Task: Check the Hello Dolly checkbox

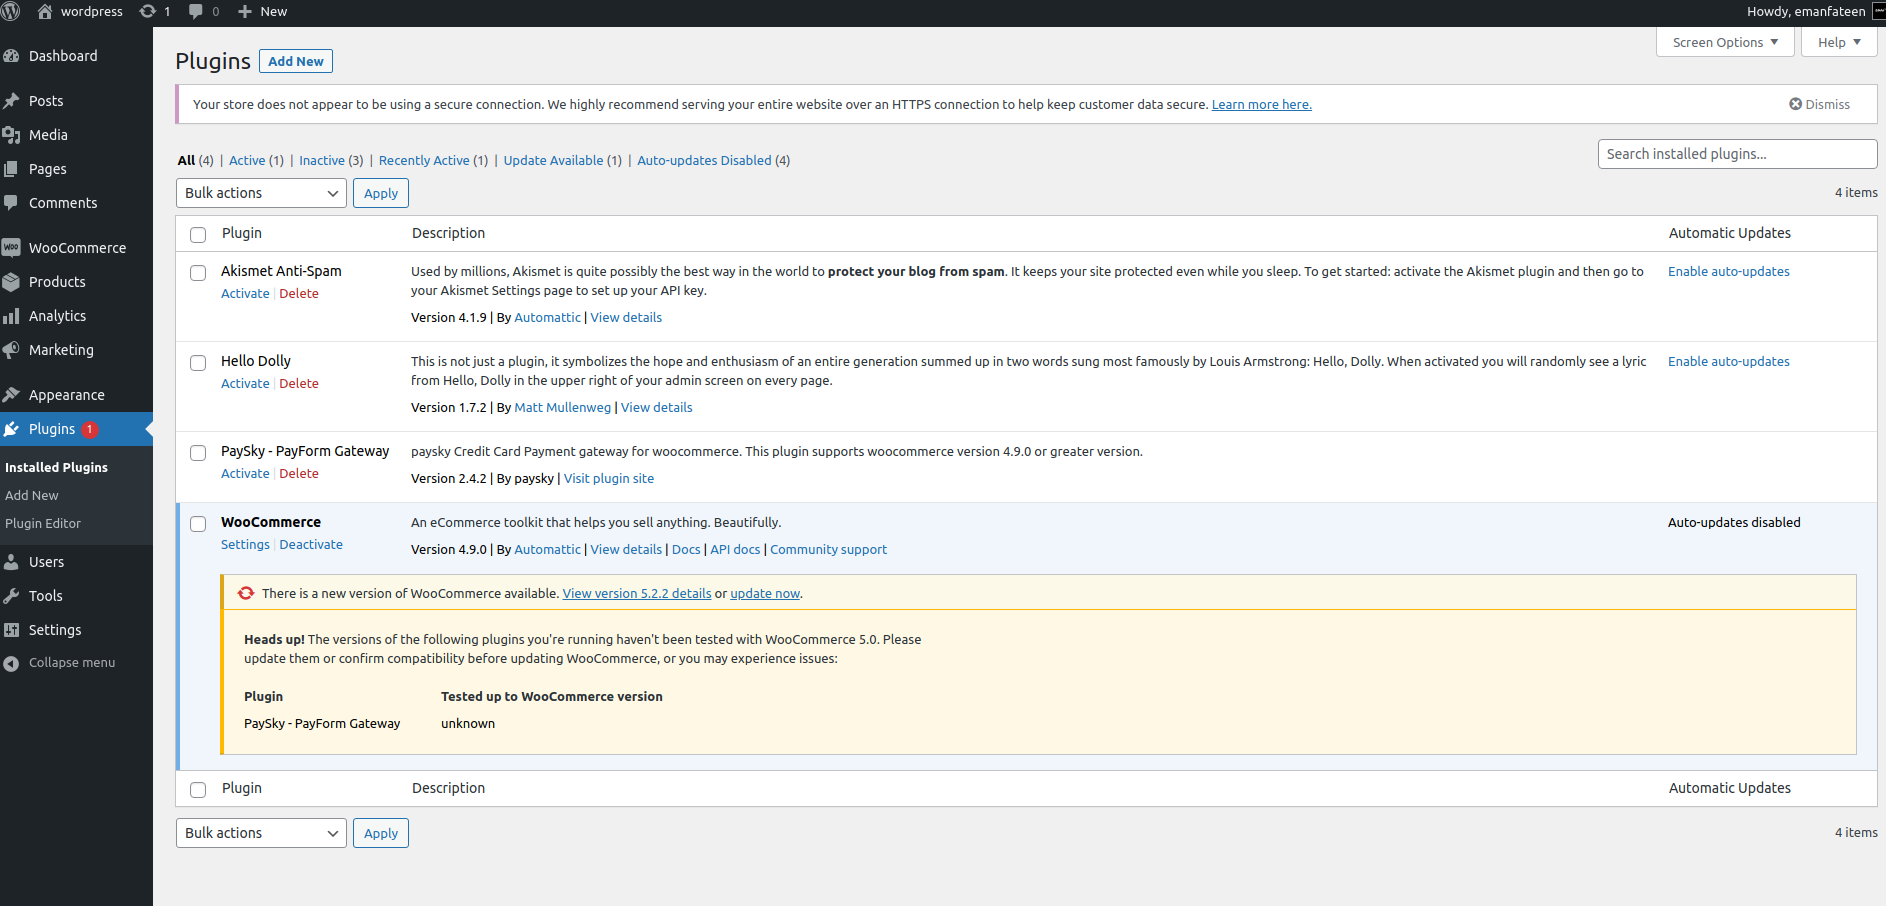Action: coord(198,363)
